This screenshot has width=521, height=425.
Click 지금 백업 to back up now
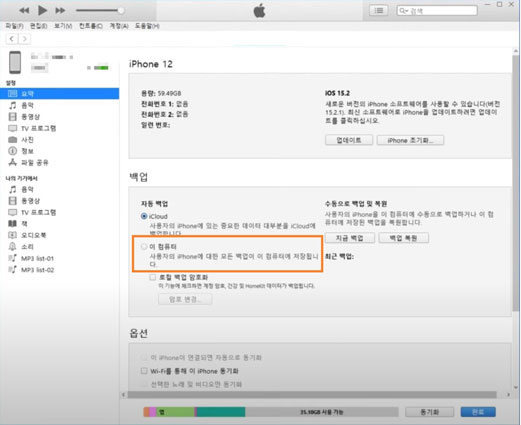349,238
